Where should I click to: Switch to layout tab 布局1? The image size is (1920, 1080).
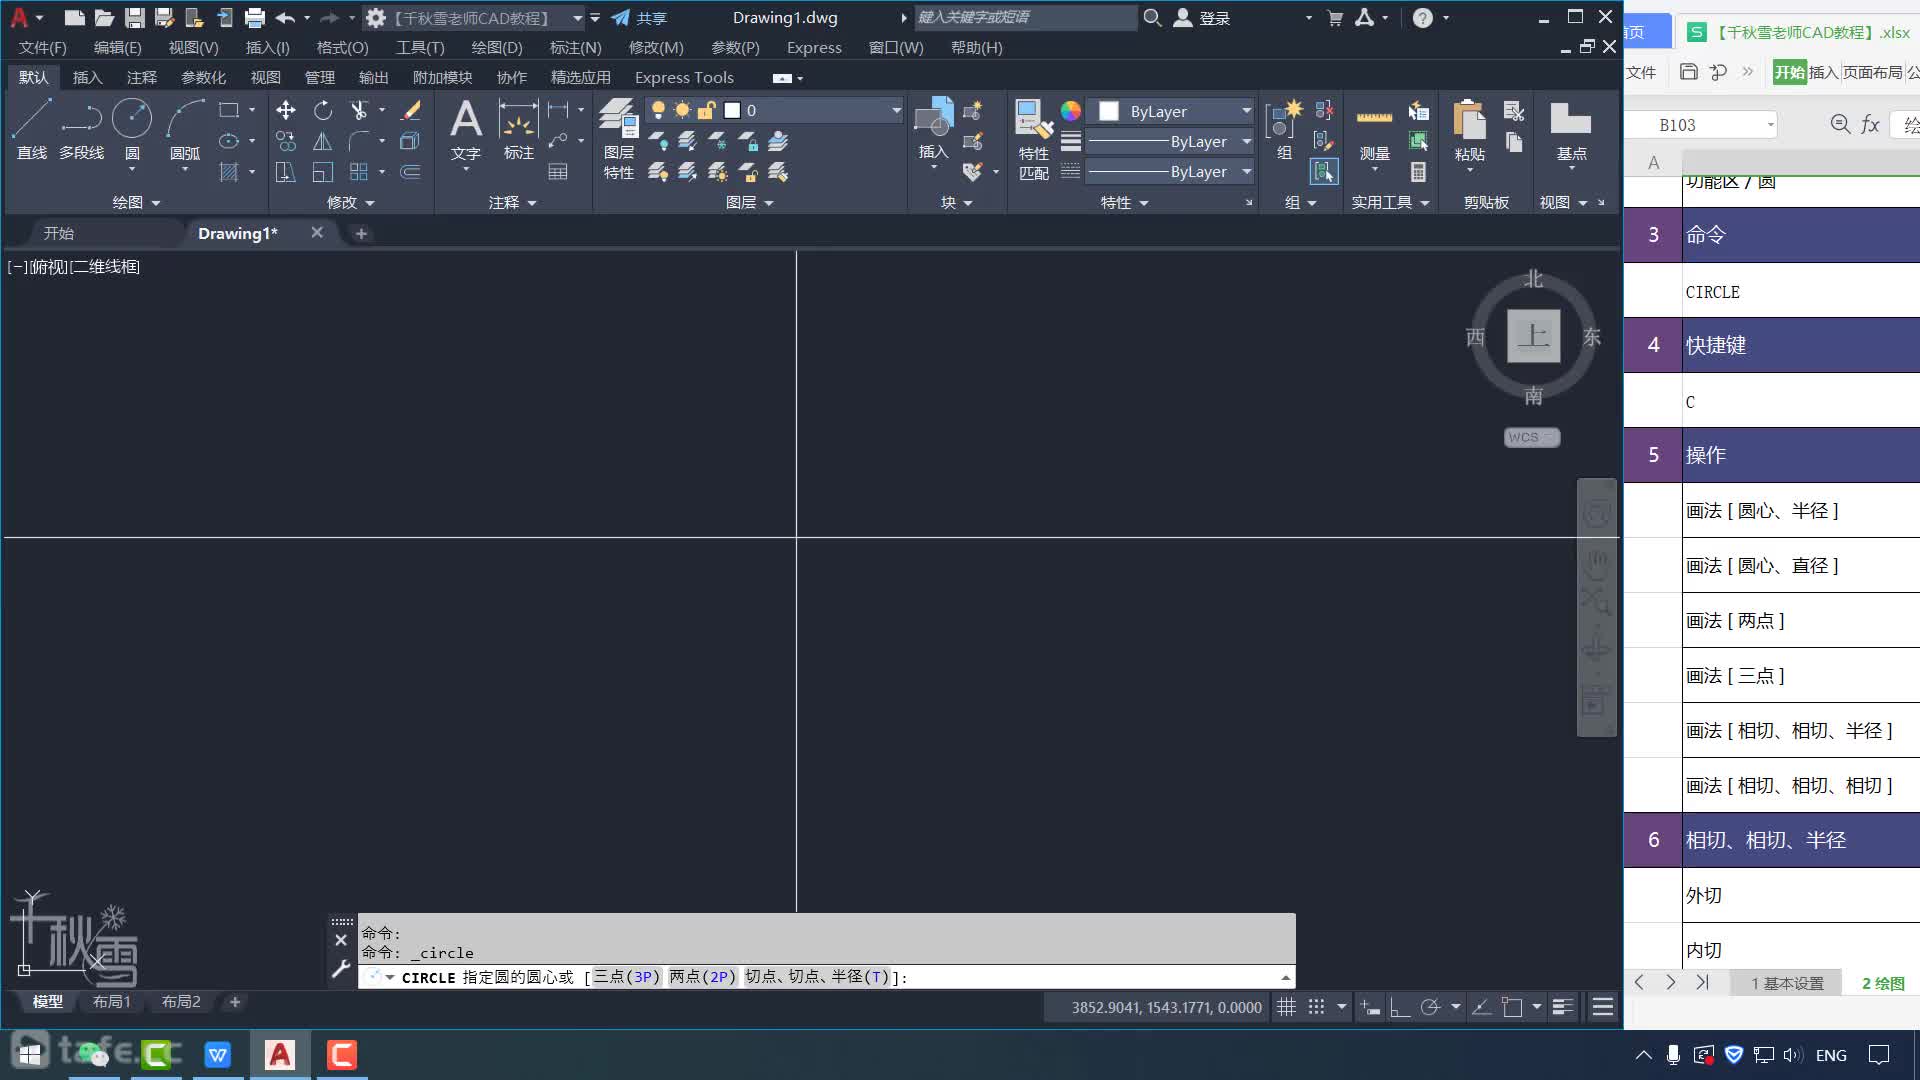pos(111,1001)
